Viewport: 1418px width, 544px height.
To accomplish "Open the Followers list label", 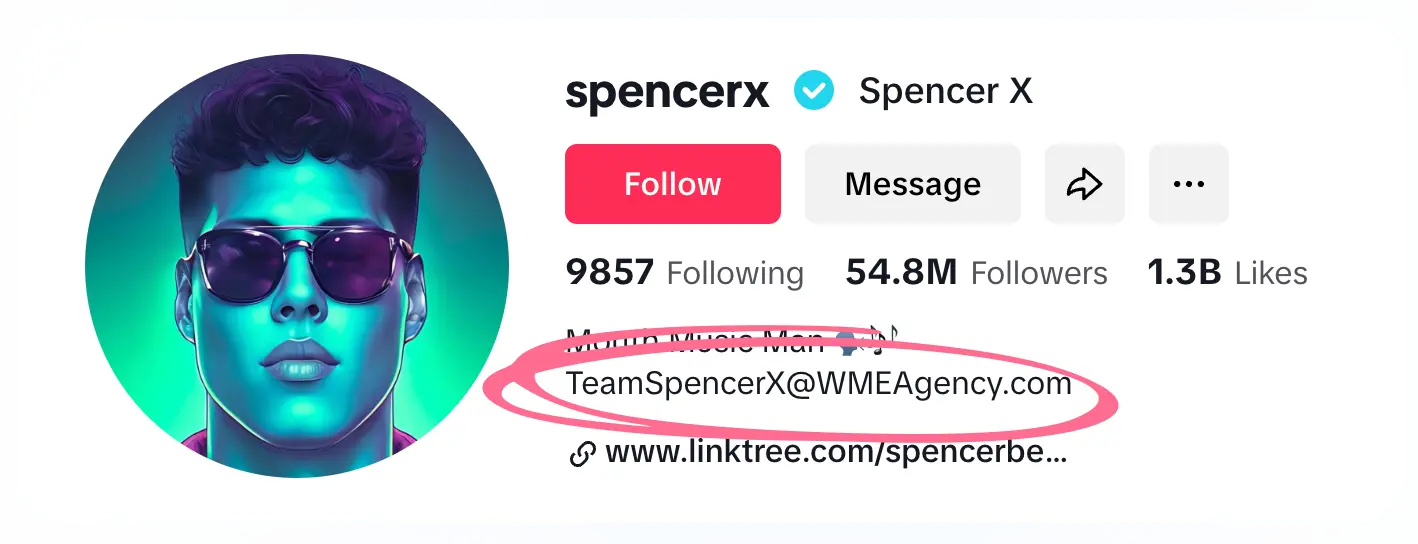I will pos(1039,273).
